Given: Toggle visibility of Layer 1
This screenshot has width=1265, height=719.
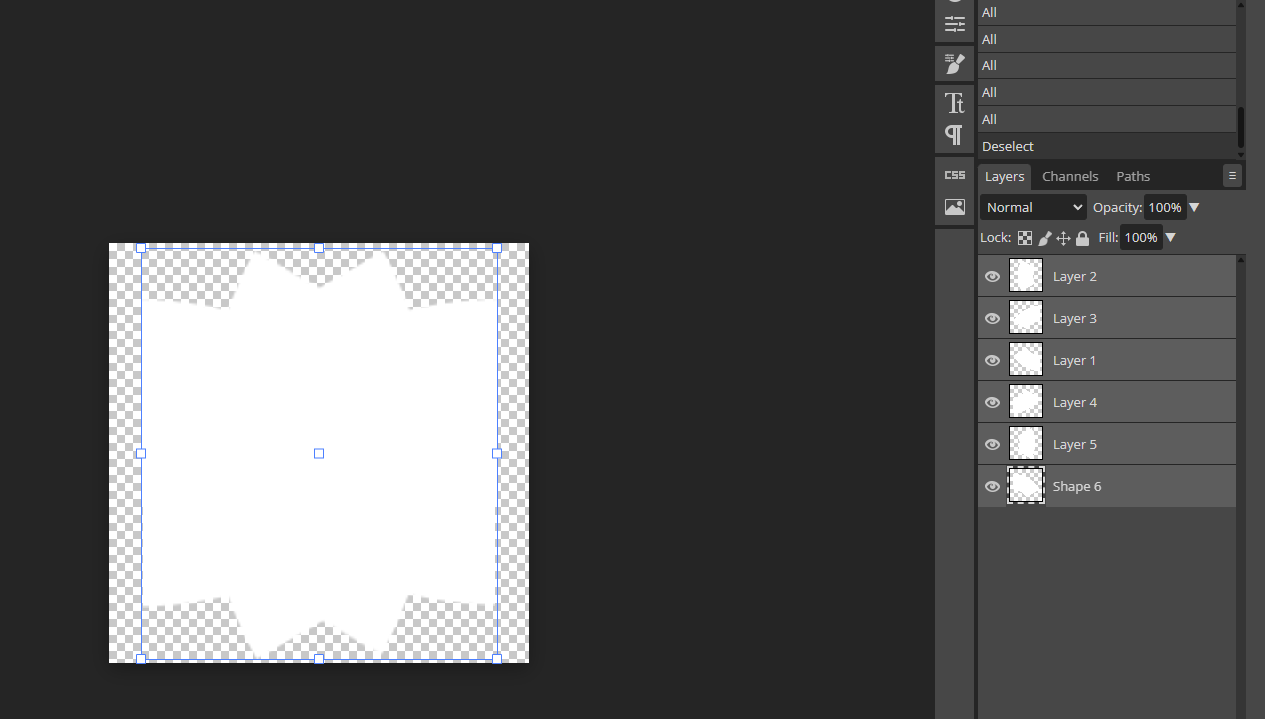Looking at the screenshot, I should coord(992,361).
